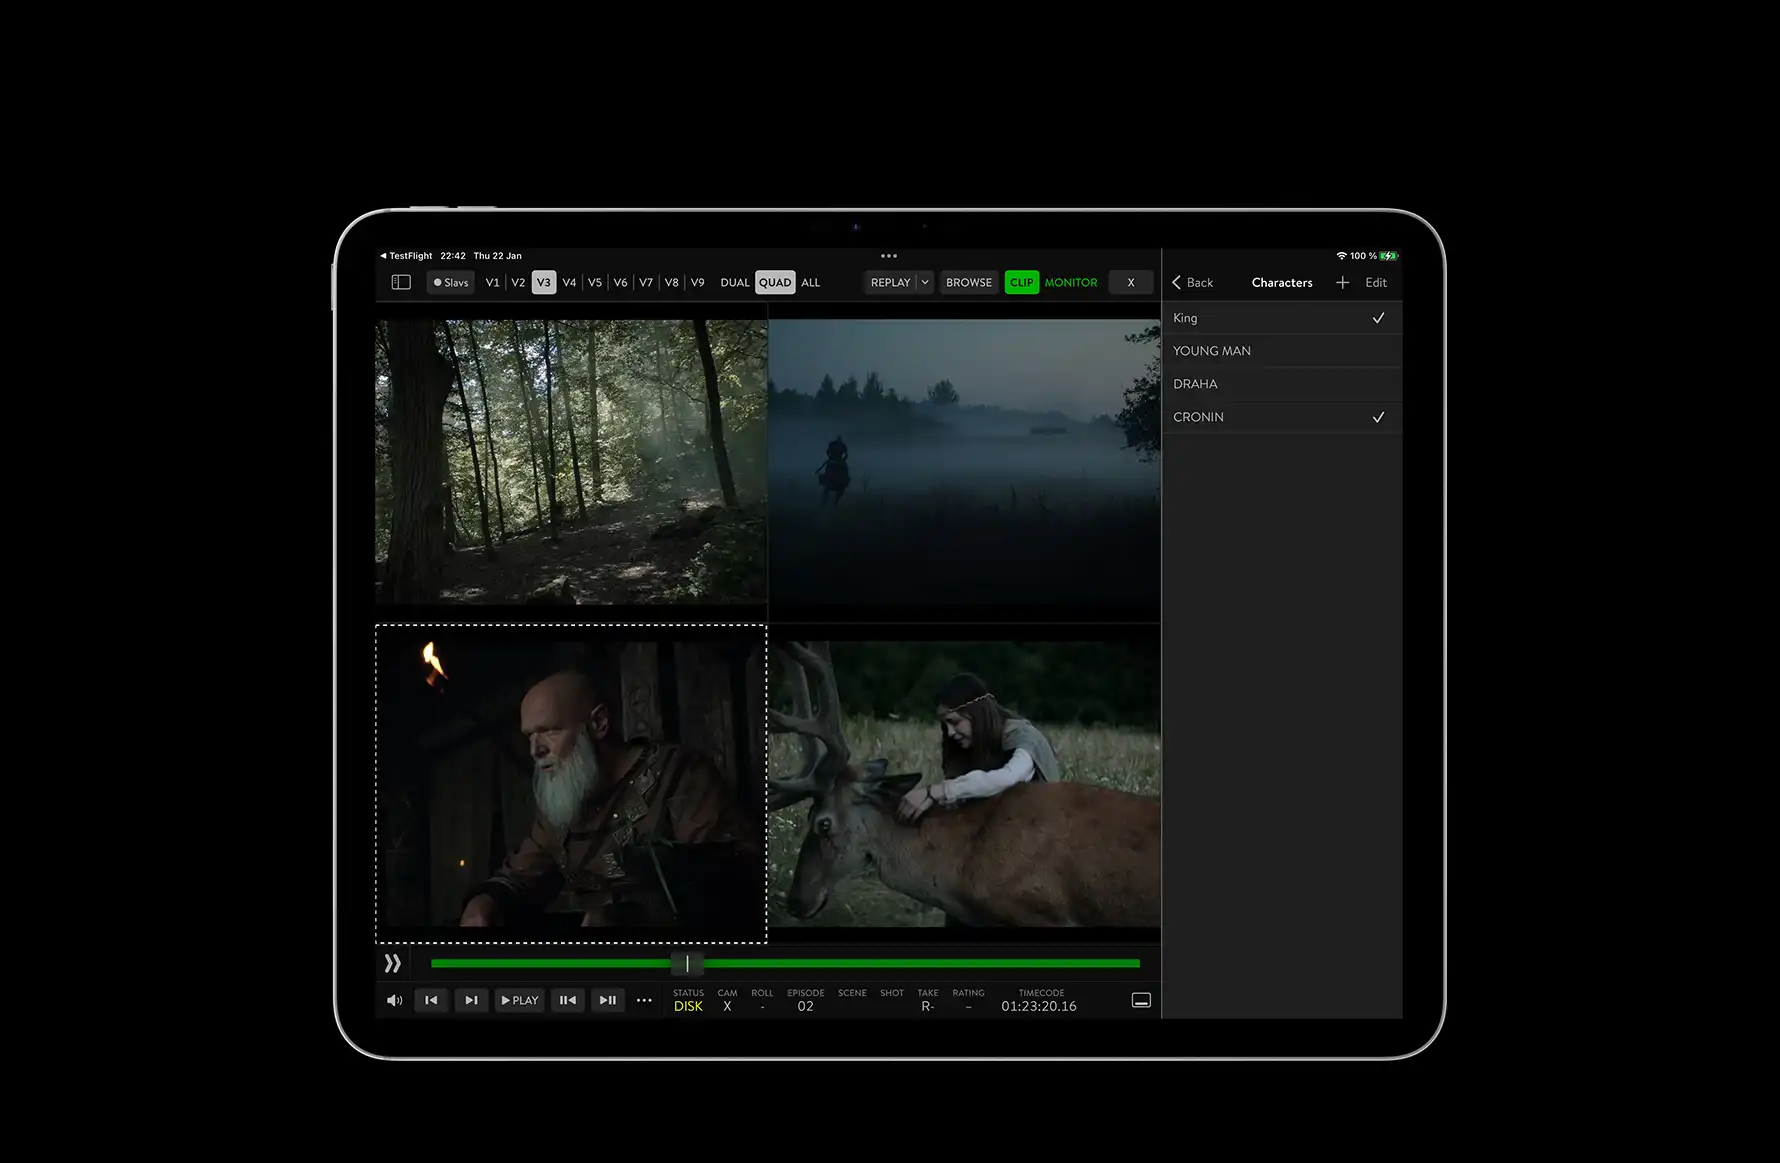1780x1163 pixels.
Task: Skip to the next clip
Action: (x=471, y=1000)
